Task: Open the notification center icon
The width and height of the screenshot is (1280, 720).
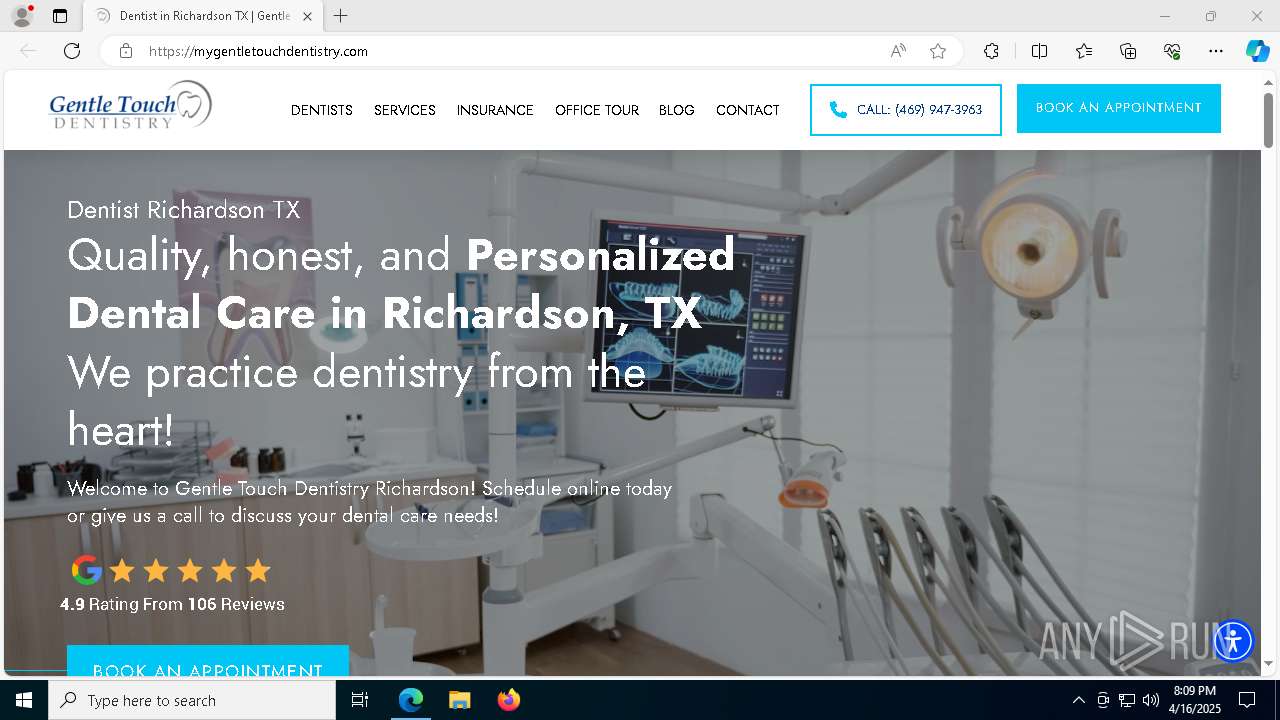Action: (1247, 700)
